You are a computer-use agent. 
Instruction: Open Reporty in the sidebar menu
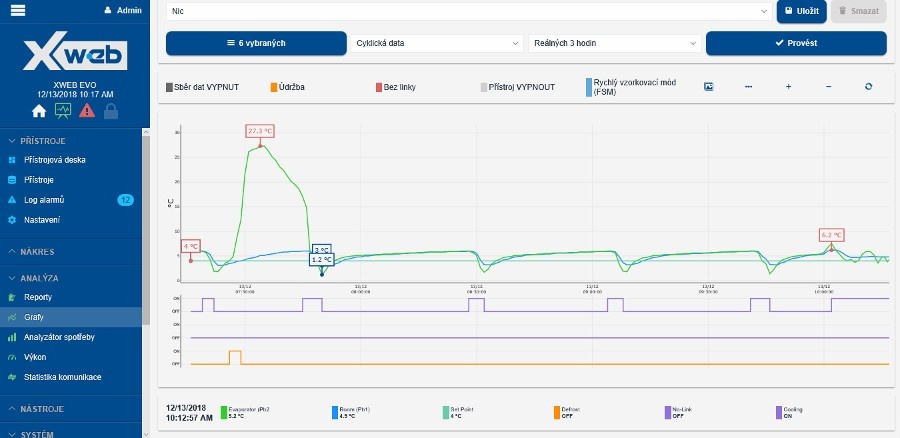coord(38,297)
